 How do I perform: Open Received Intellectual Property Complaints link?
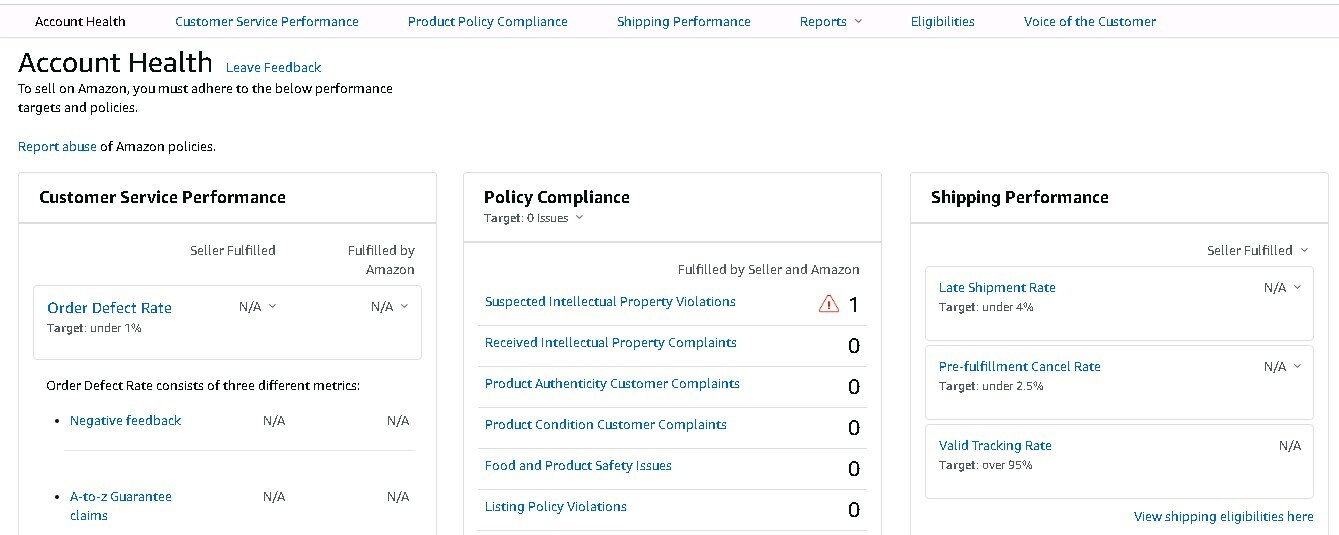point(611,343)
